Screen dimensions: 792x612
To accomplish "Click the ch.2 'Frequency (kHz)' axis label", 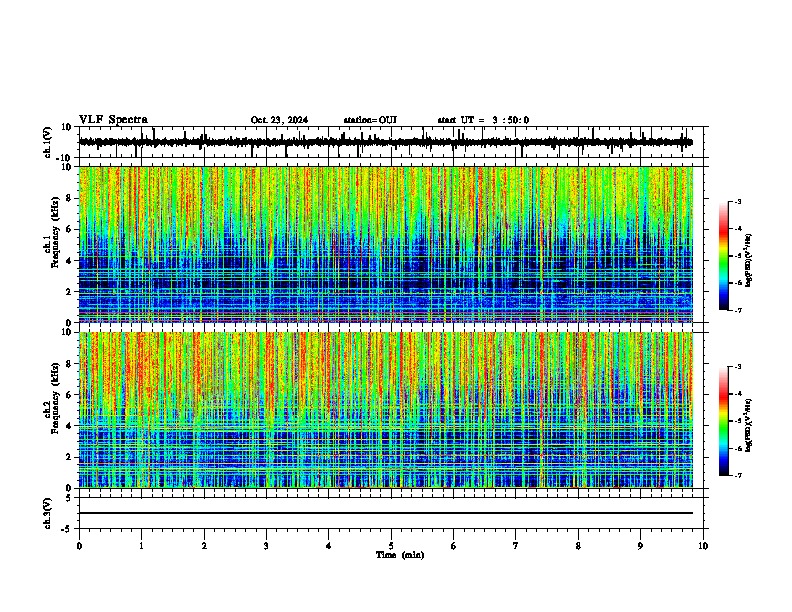I will (x=55, y=398).
